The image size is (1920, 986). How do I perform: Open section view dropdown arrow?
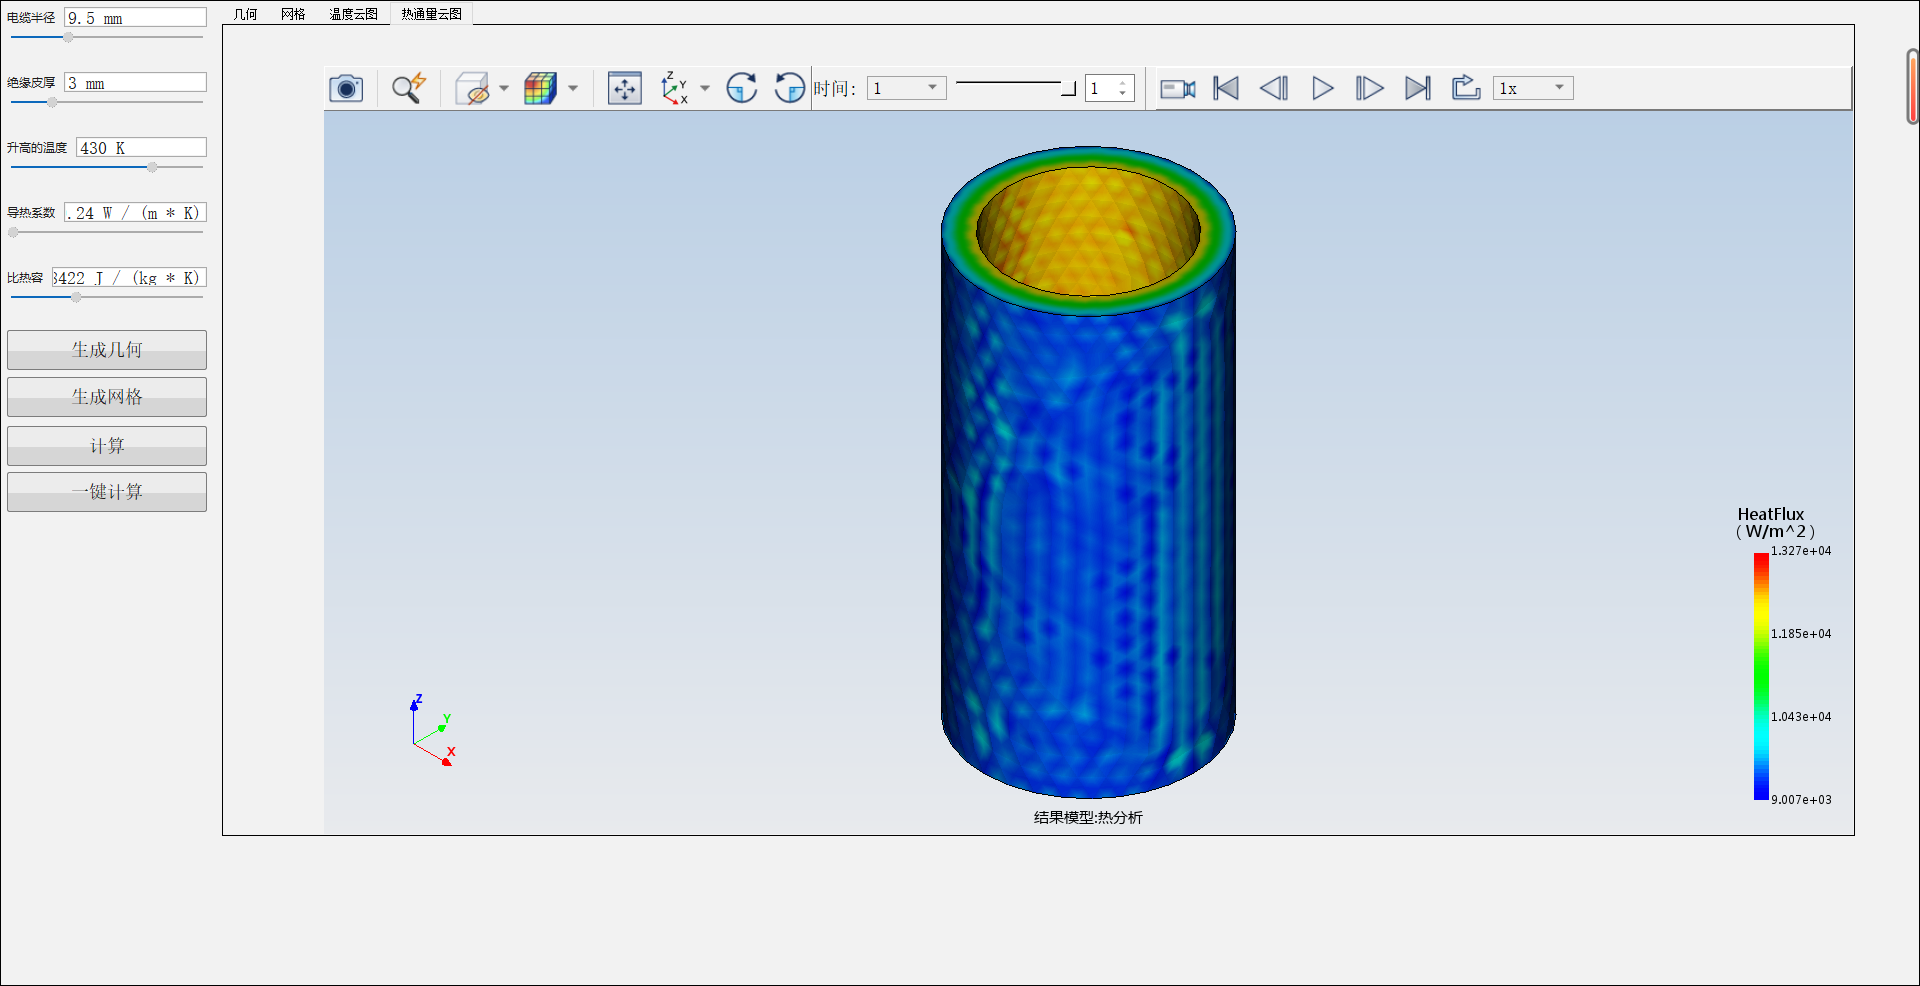[x=504, y=88]
